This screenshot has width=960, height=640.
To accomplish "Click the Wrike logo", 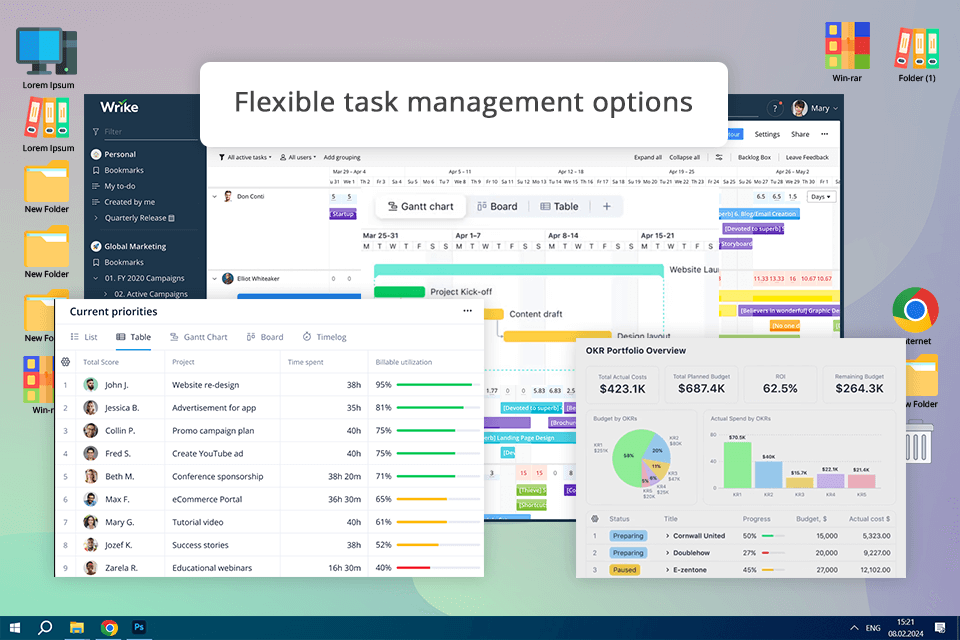I will coord(119,107).
